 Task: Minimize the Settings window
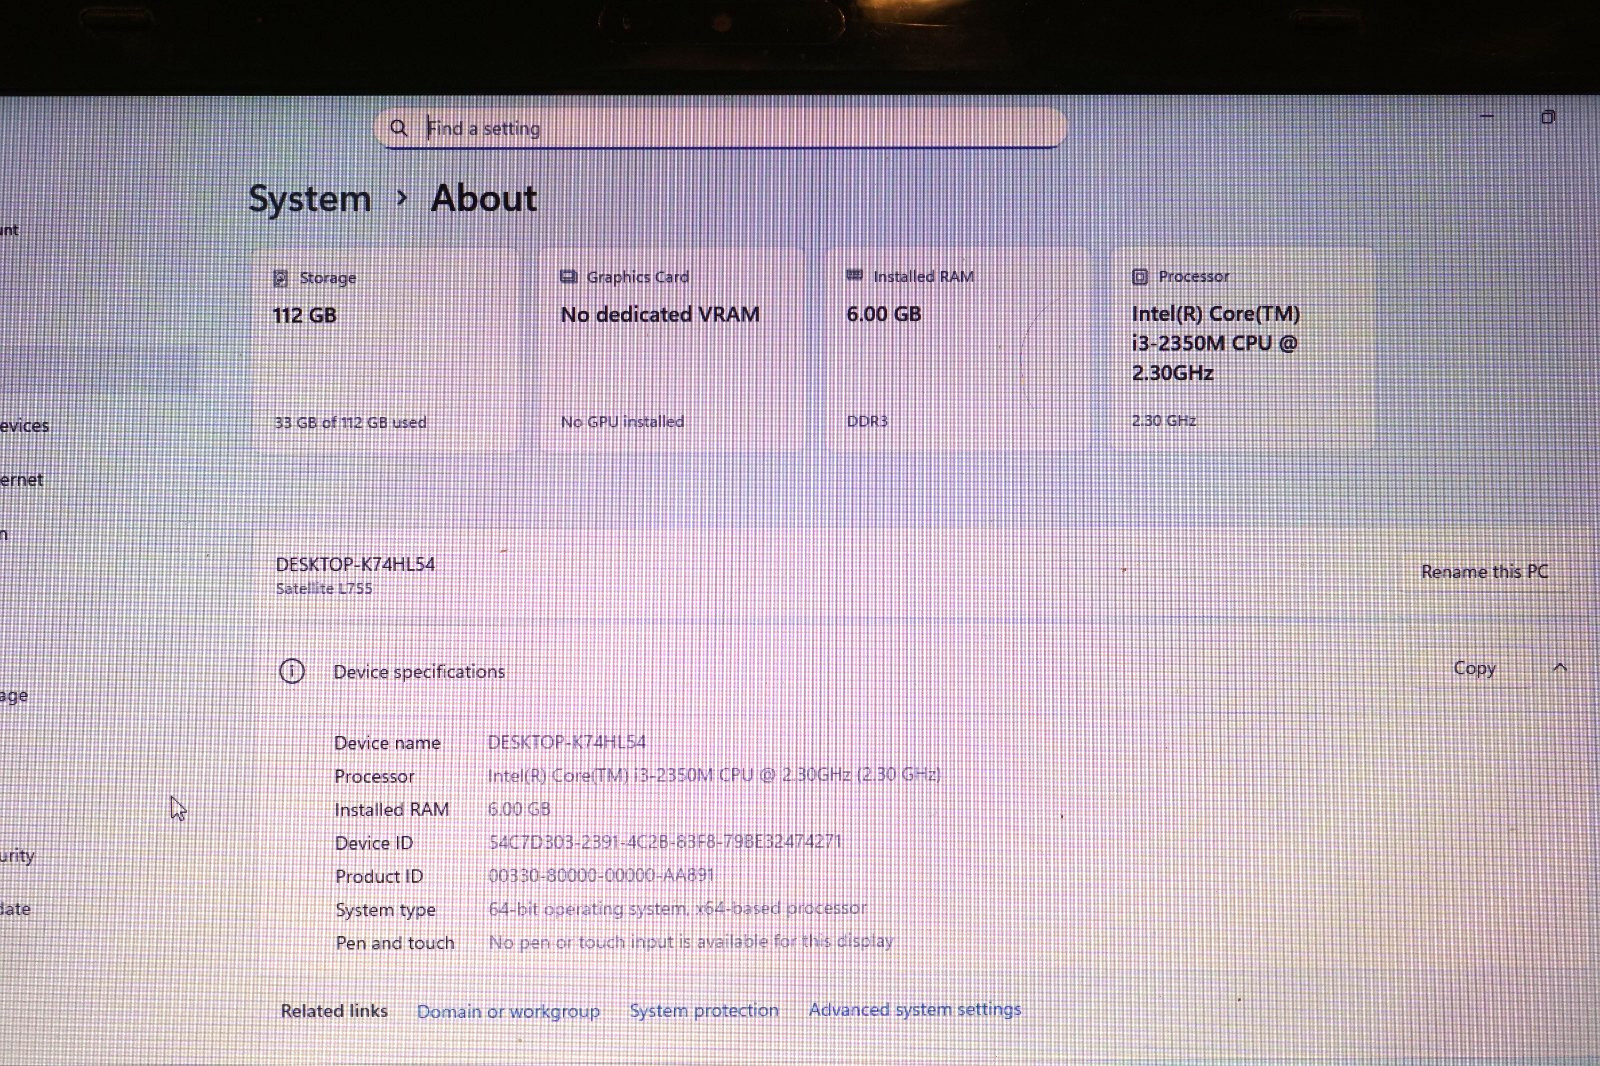[x=1487, y=117]
